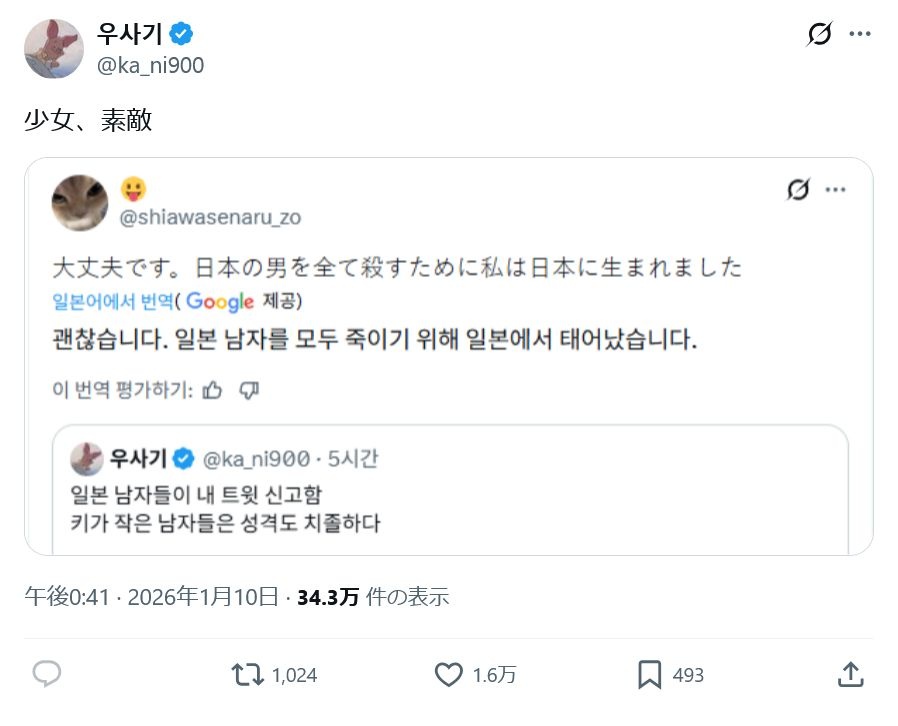Click the blue verified badge at top
Image resolution: width=898 pixels, height=726 pixels.
click(181, 34)
